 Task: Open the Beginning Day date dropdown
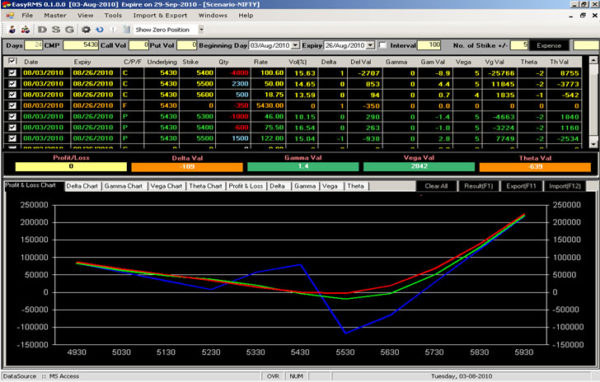[x=295, y=45]
